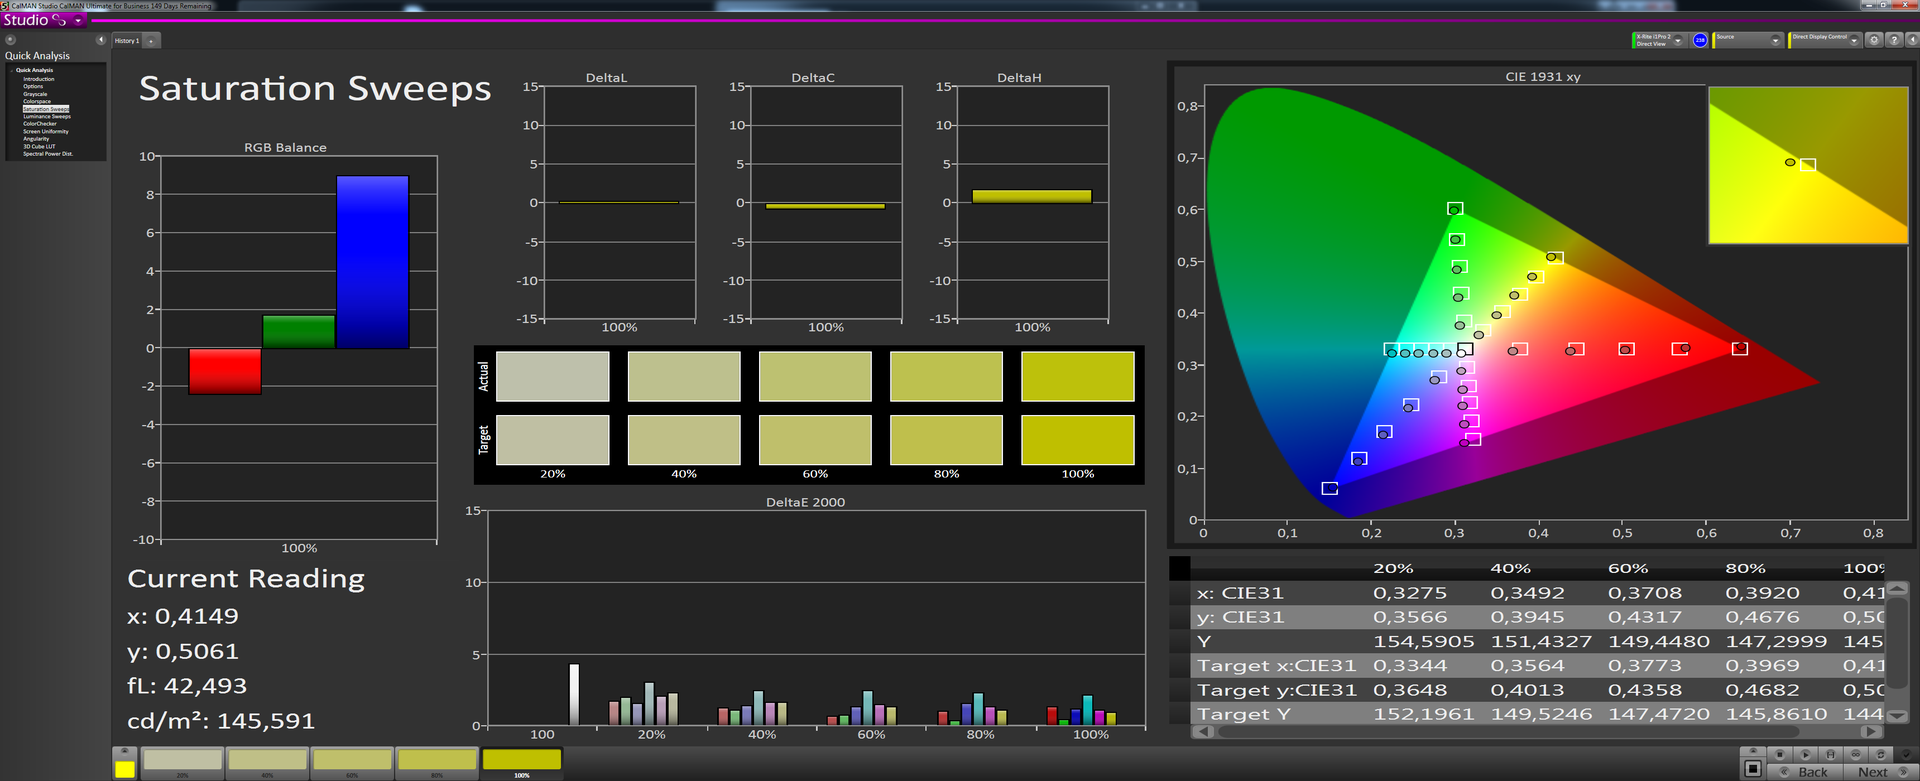Add a new history tab
This screenshot has height=781, width=1920.
point(152,40)
